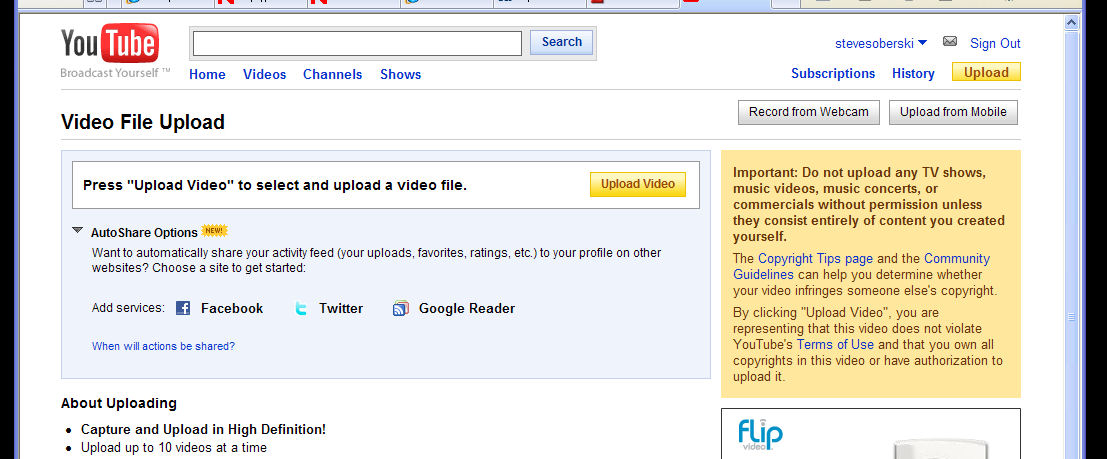The width and height of the screenshot is (1107, 459).
Task: Click the Flip video logo
Action: click(760, 434)
